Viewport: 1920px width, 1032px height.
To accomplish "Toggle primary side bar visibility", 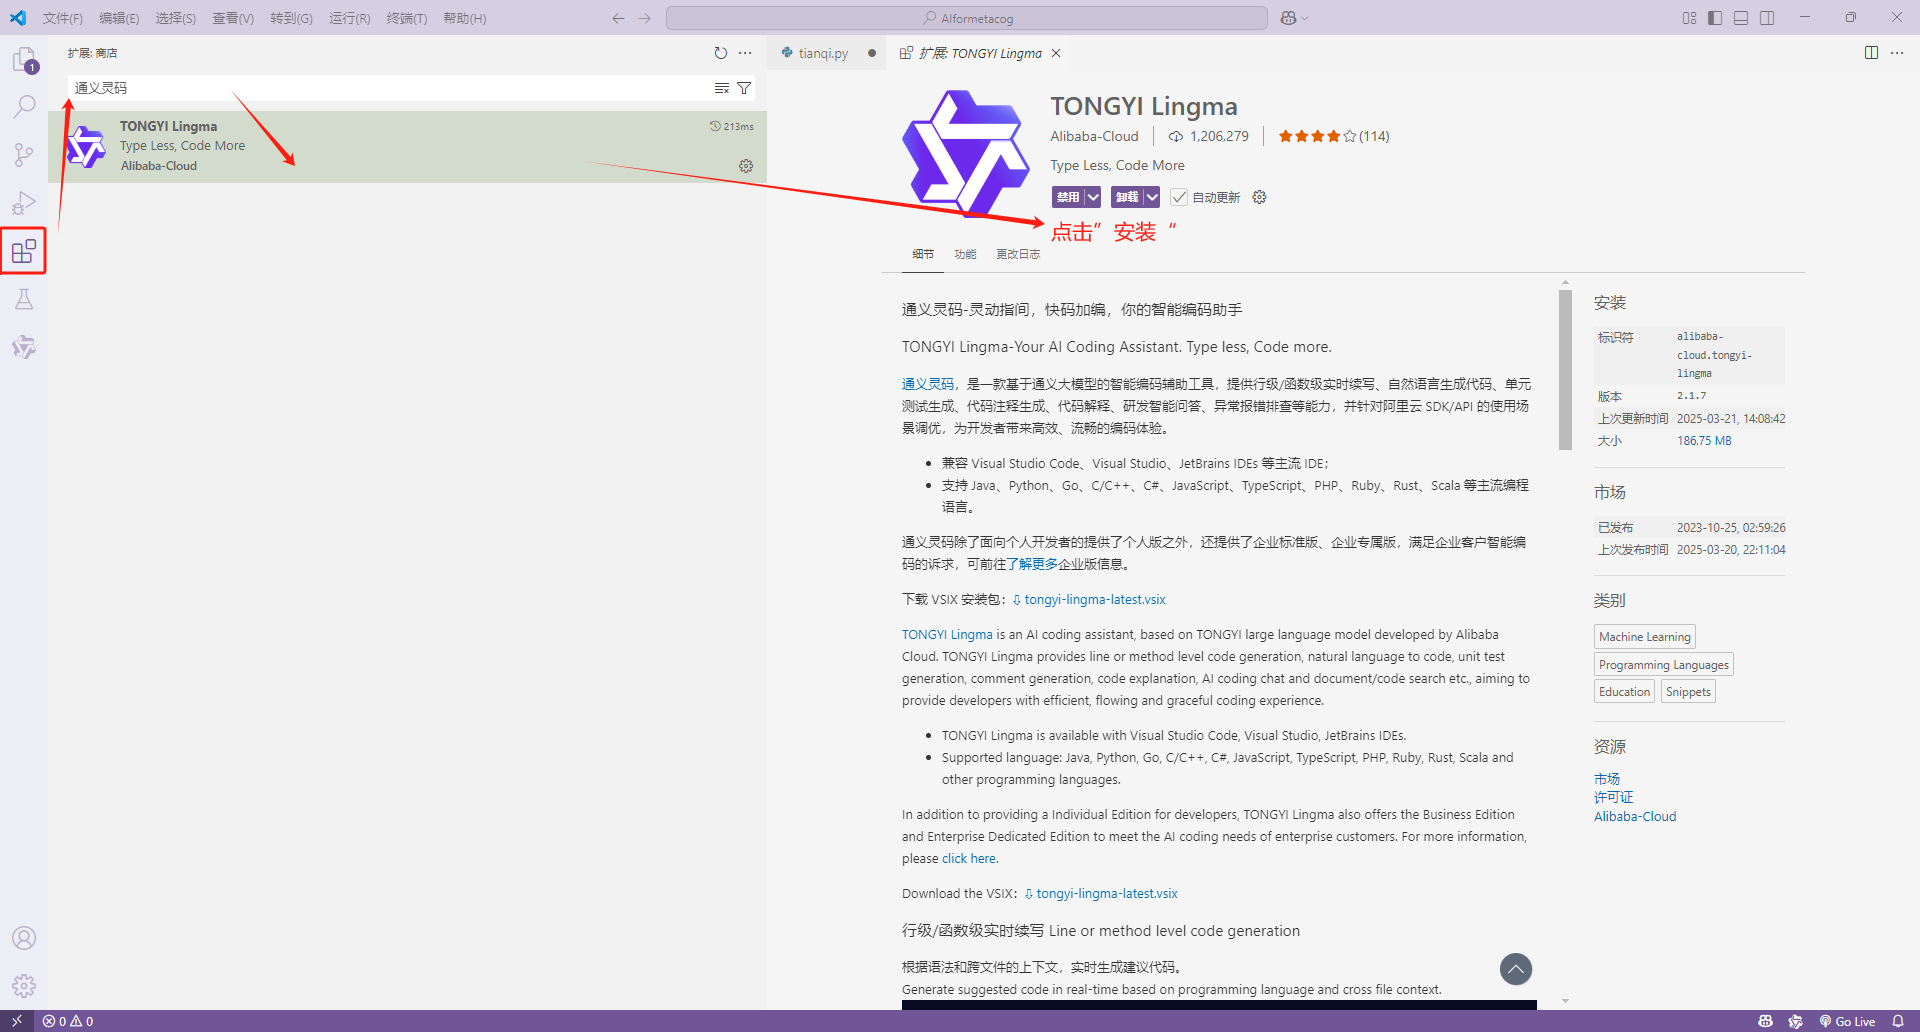I will tap(1715, 18).
